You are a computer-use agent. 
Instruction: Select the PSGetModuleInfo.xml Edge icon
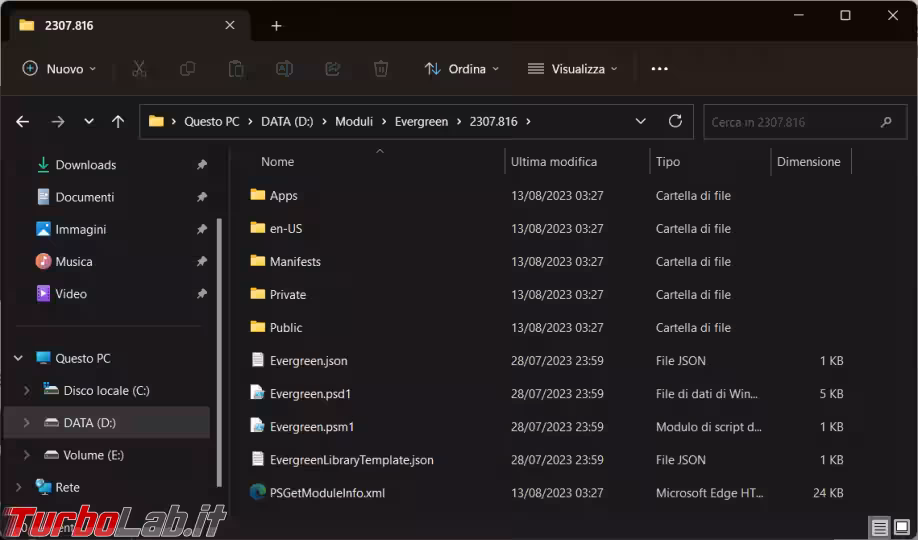(258, 493)
